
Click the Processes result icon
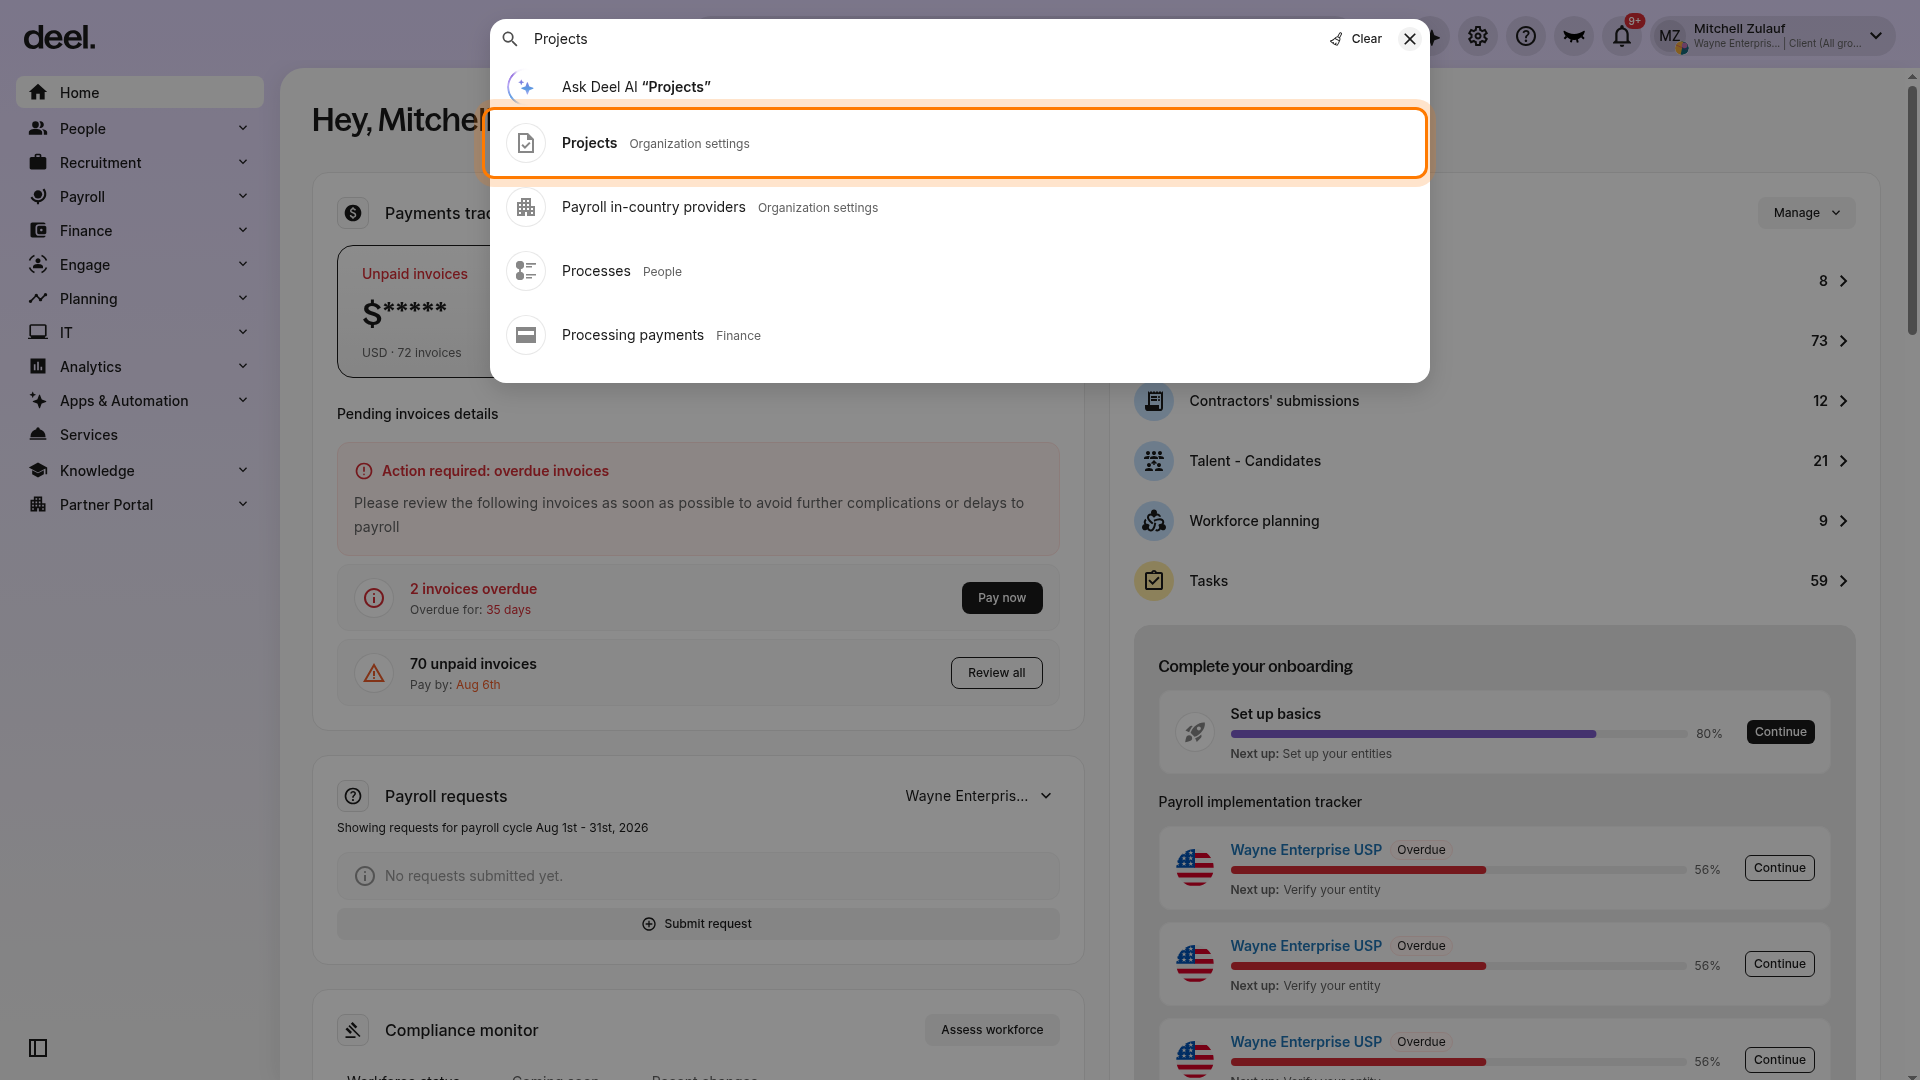tap(526, 271)
